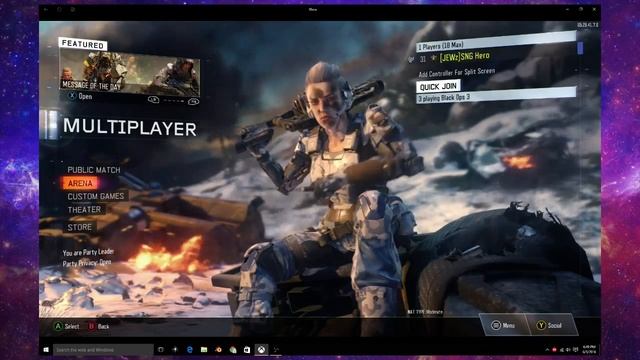The image size is (640, 360).
Task: Click the RB bumper icon under Featured
Action: coord(193,101)
